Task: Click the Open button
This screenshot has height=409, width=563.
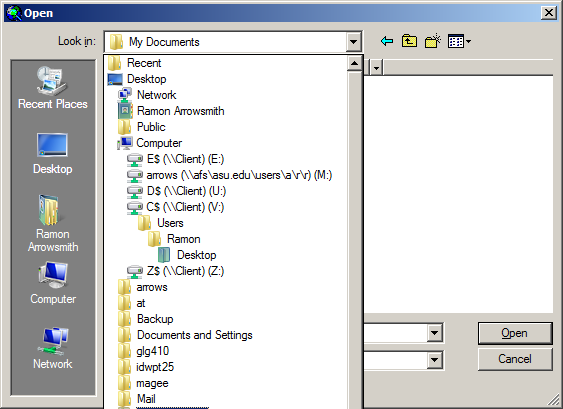Action: click(515, 333)
